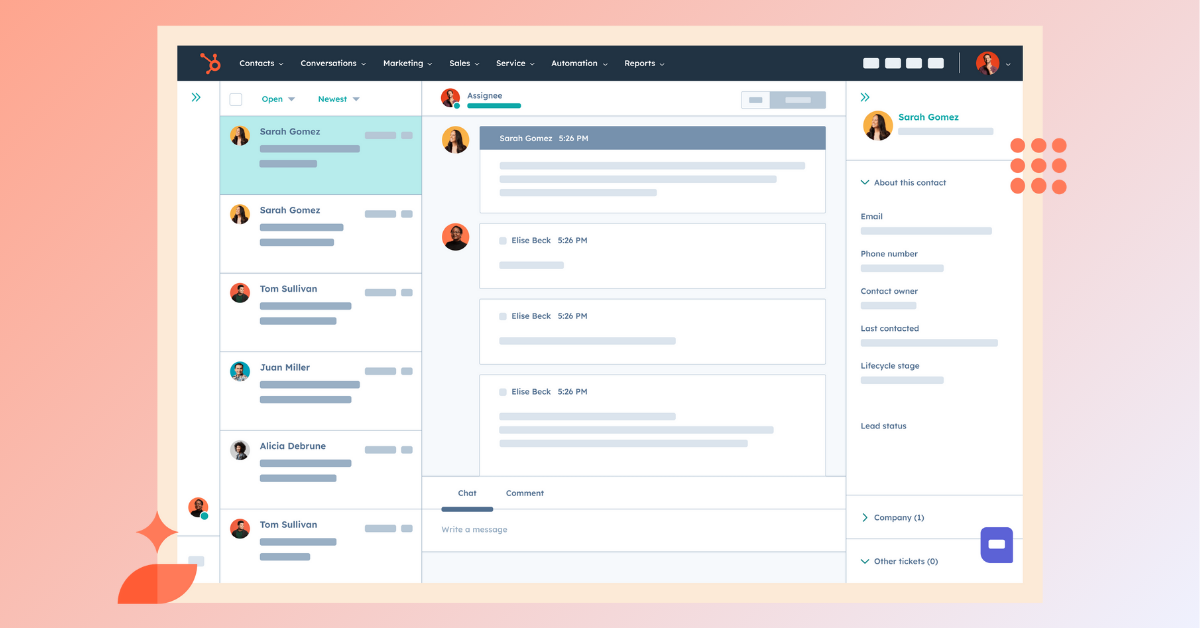Image resolution: width=1200 pixels, height=628 pixels.
Task: Open the purple chat widget button
Action: pos(996,545)
